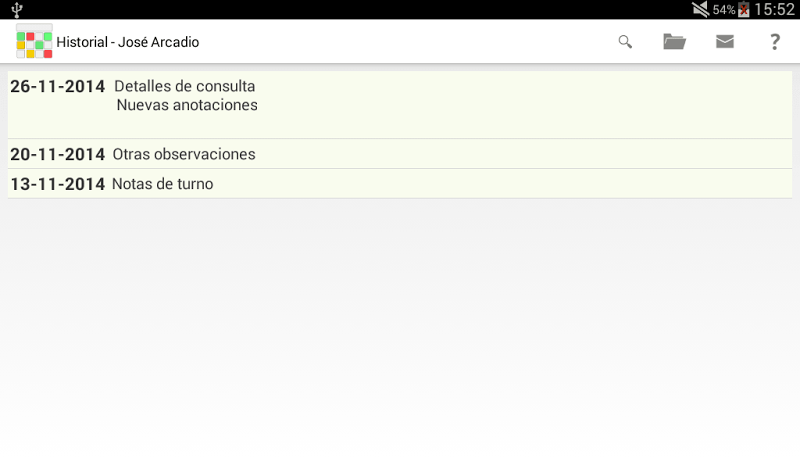This screenshot has width=800, height=469.
Task: Tap empty area below history list
Action: pos(400,330)
